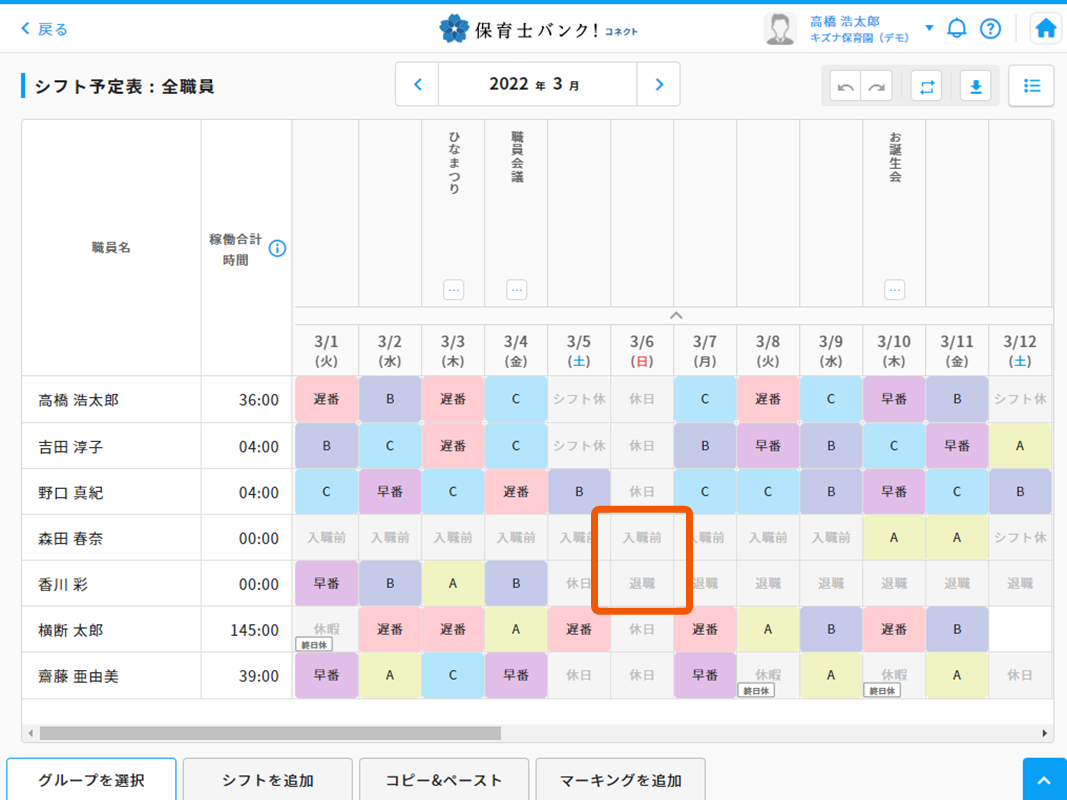Image resolution: width=1067 pixels, height=800 pixels.
Task: Click the horizontal scrollbar thumb
Action: tap(270, 733)
